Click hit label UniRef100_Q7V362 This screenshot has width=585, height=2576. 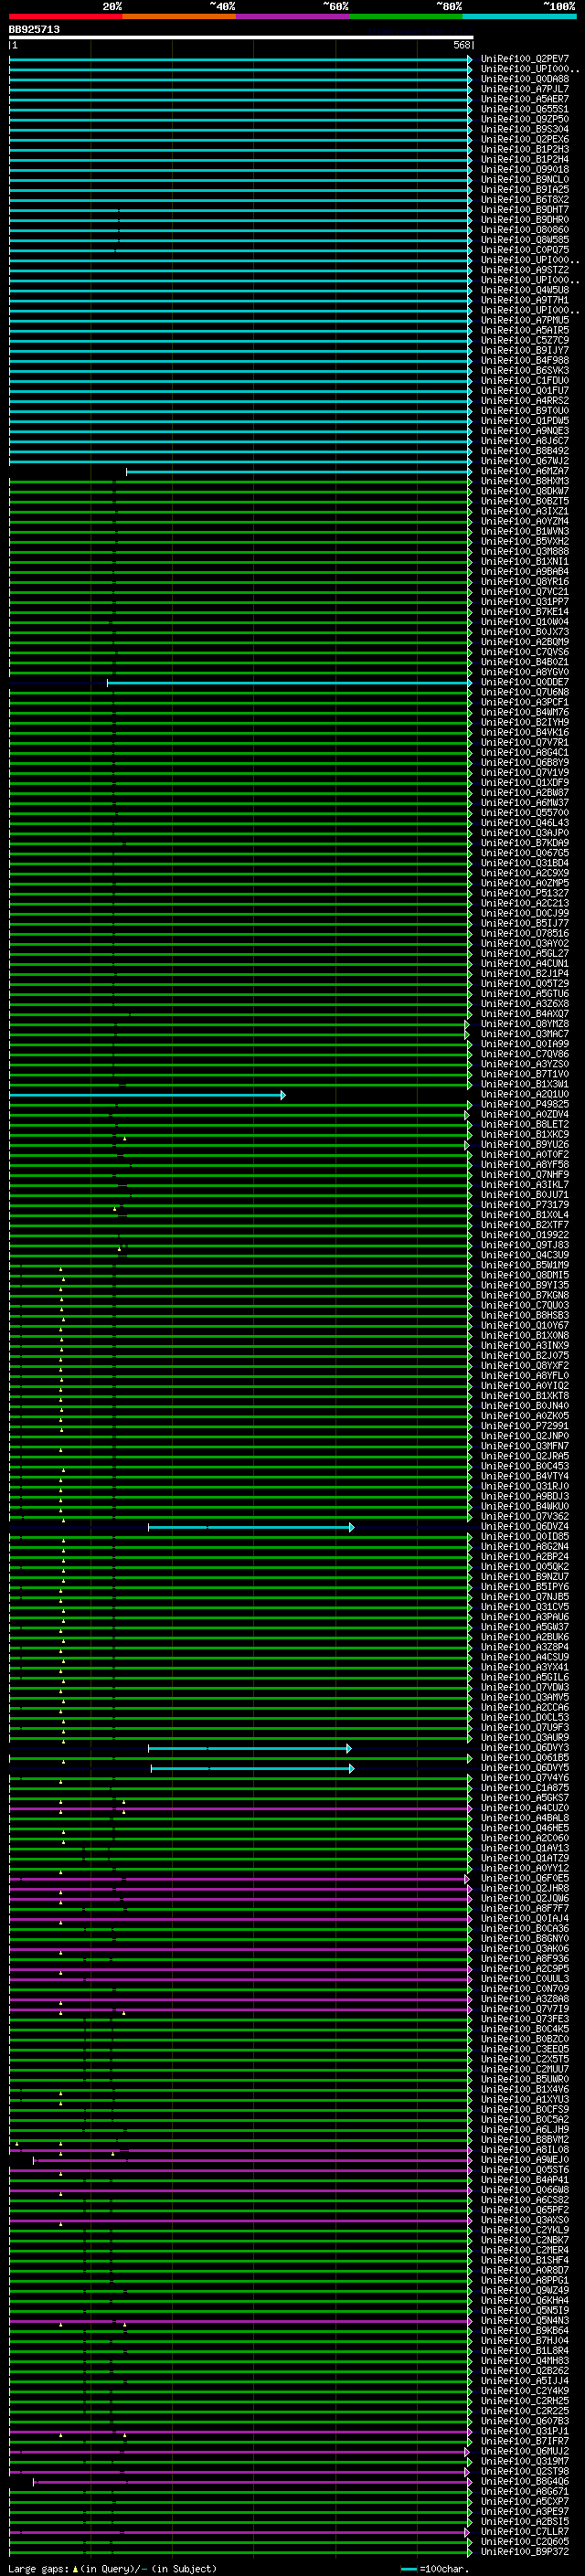(524, 1516)
